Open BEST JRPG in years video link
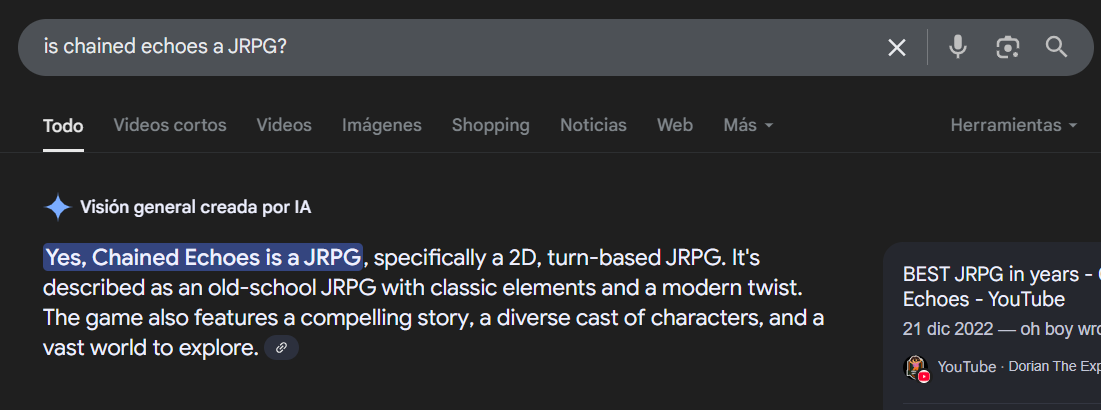1101x410 pixels. 1001,286
